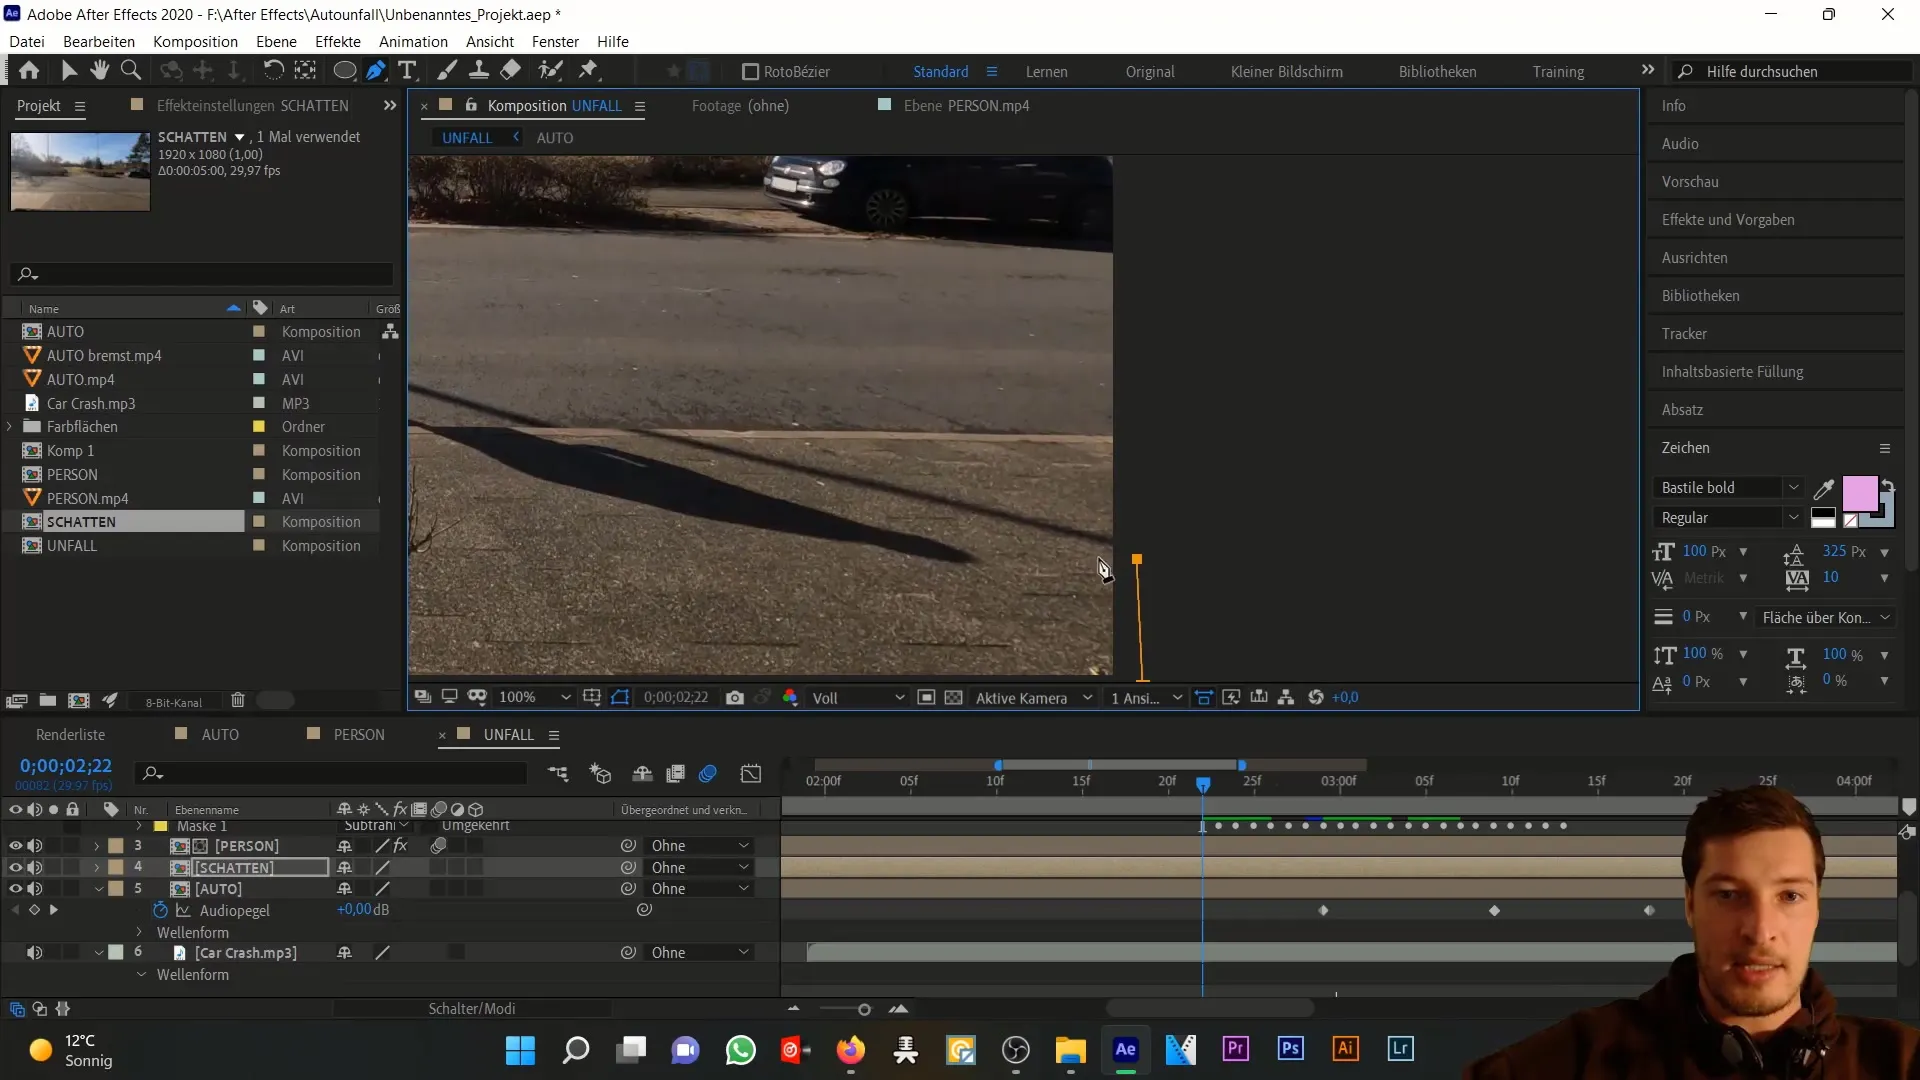Viewport: 1920px width, 1080px height.
Task: Open the Aktive Kamera dropdown
Action: (1034, 698)
